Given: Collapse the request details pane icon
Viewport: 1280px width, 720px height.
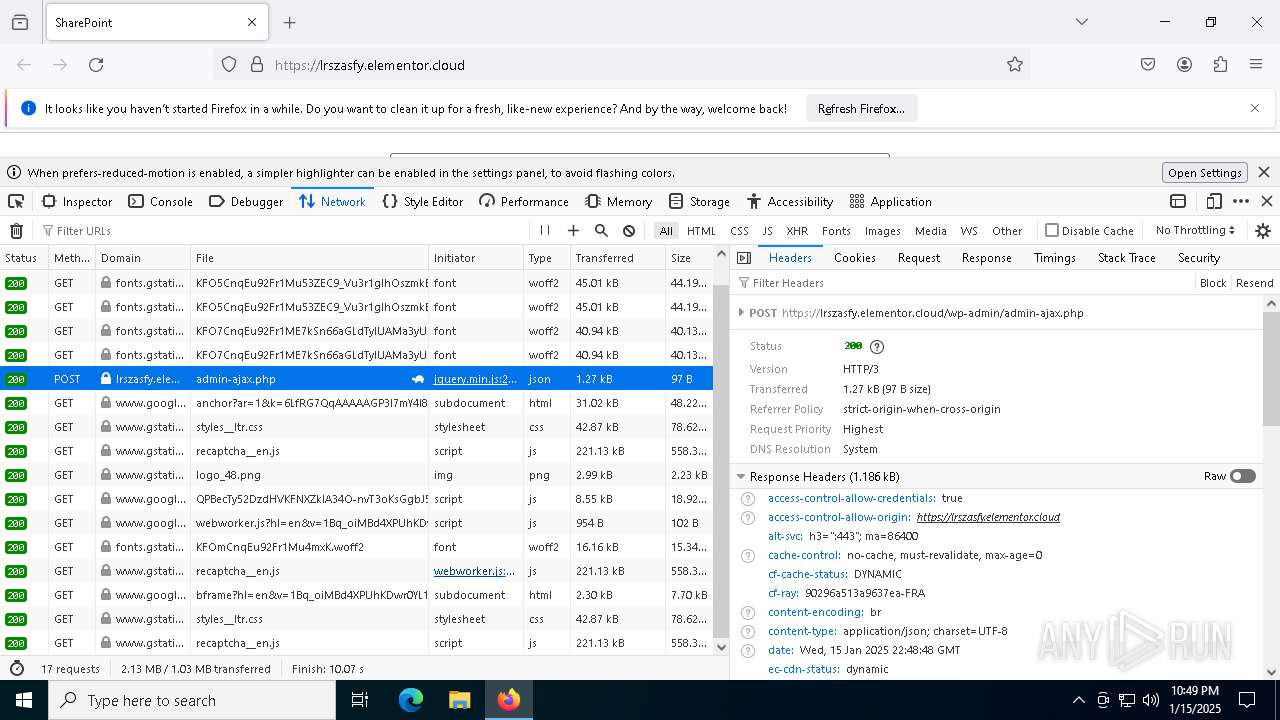Looking at the screenshot, I should (744, 258).
